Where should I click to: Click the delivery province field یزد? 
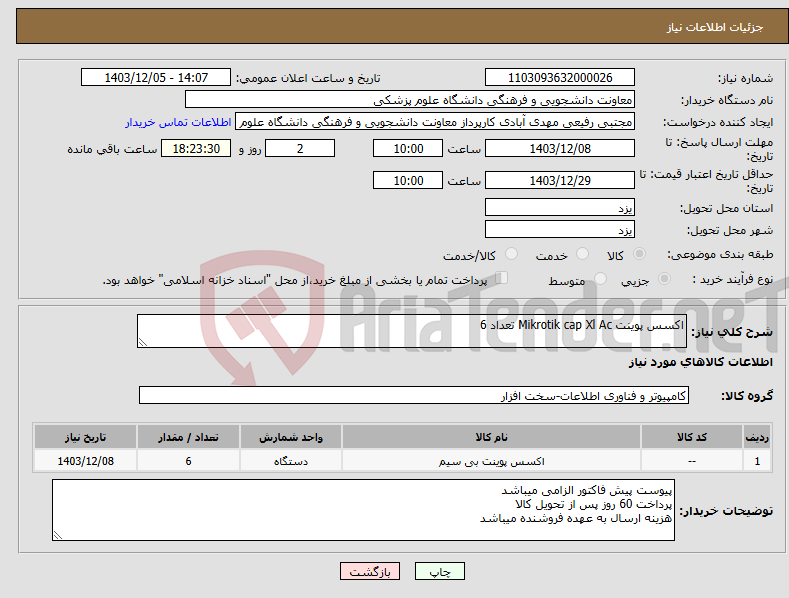pos(560,207)
